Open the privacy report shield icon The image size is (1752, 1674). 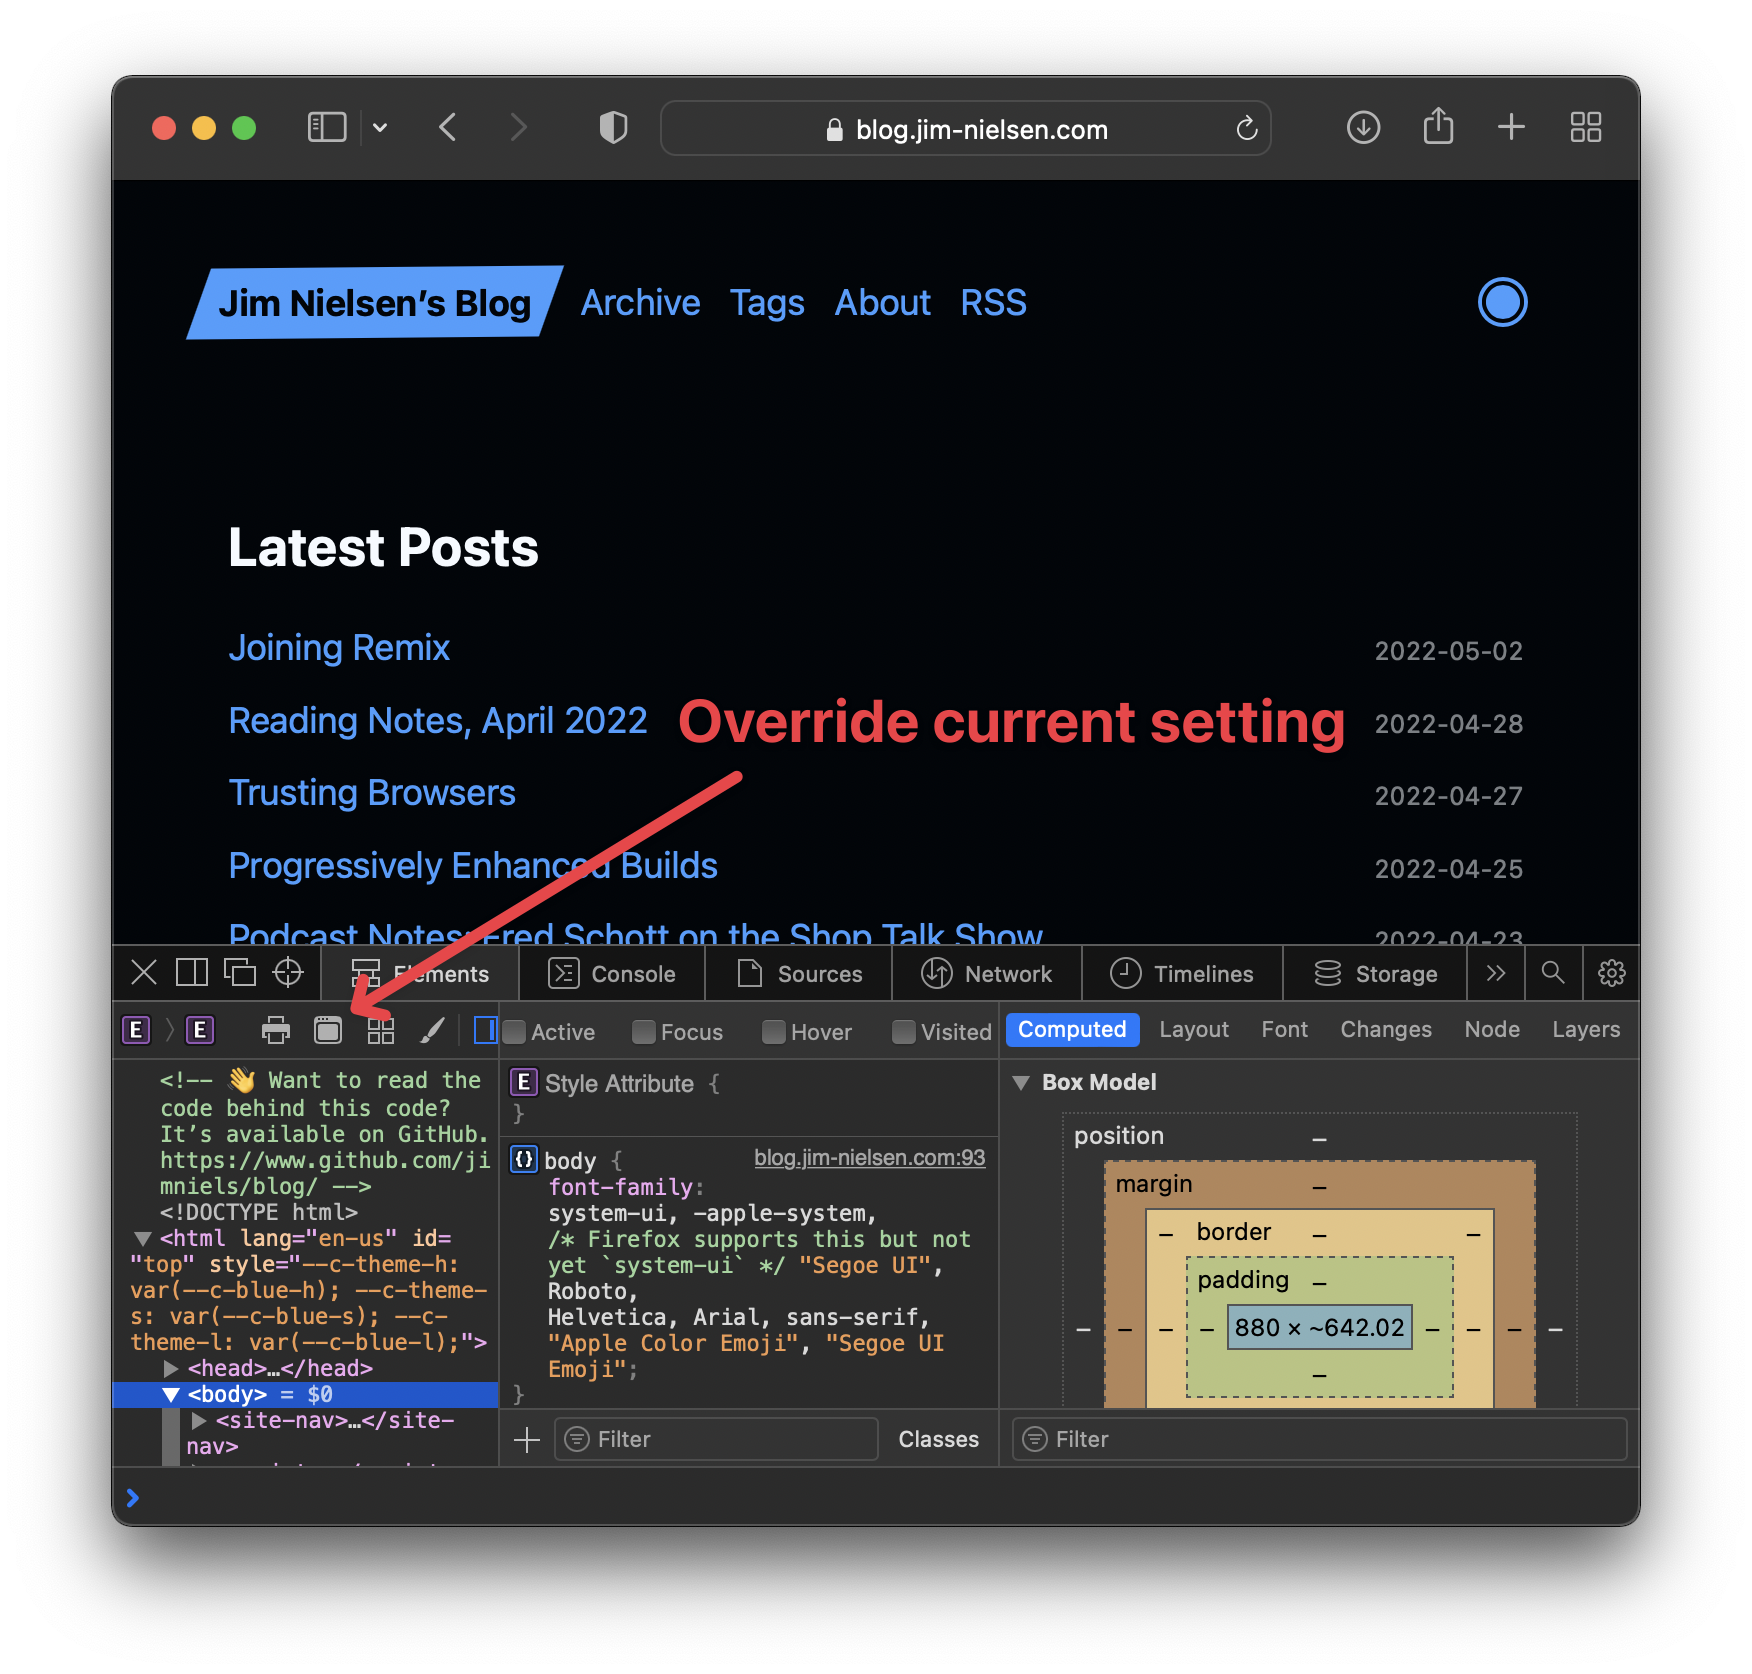613,127
